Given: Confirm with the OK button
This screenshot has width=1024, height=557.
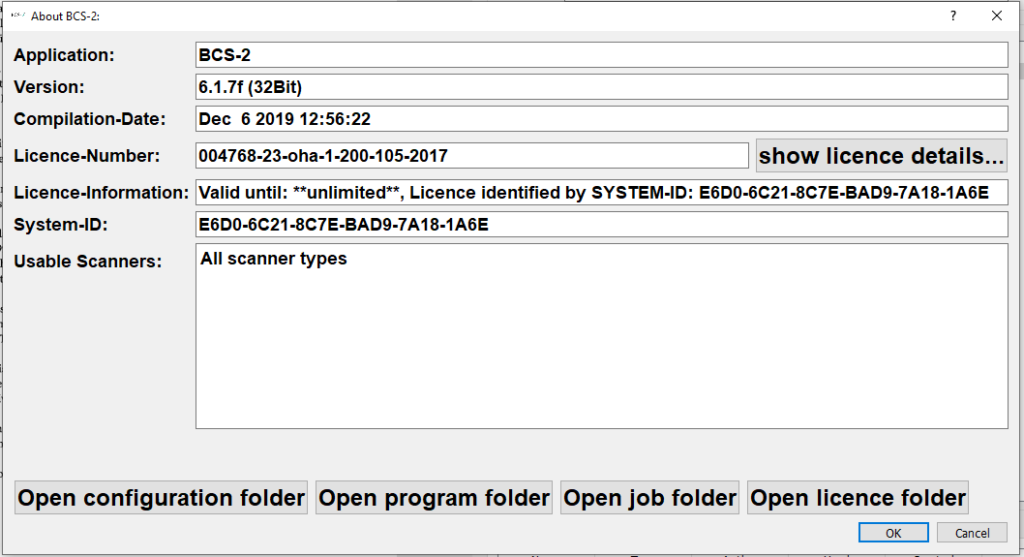Looking at the screenshot, I should pyautogui.click(x=893, y=533).
